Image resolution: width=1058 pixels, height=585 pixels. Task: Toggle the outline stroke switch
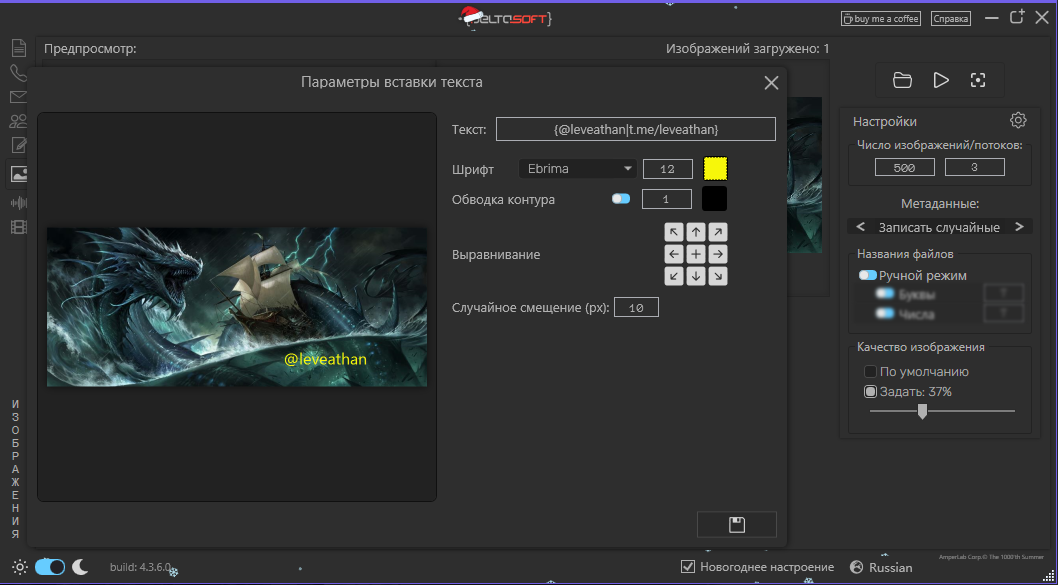[x=621, y=199]
